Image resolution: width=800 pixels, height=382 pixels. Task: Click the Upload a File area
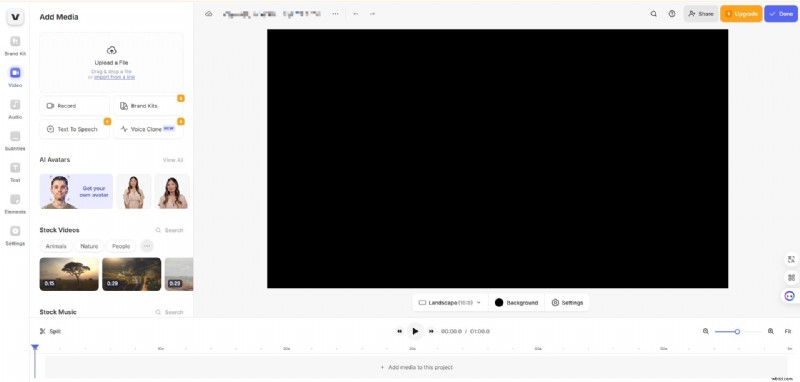(111, 62)
